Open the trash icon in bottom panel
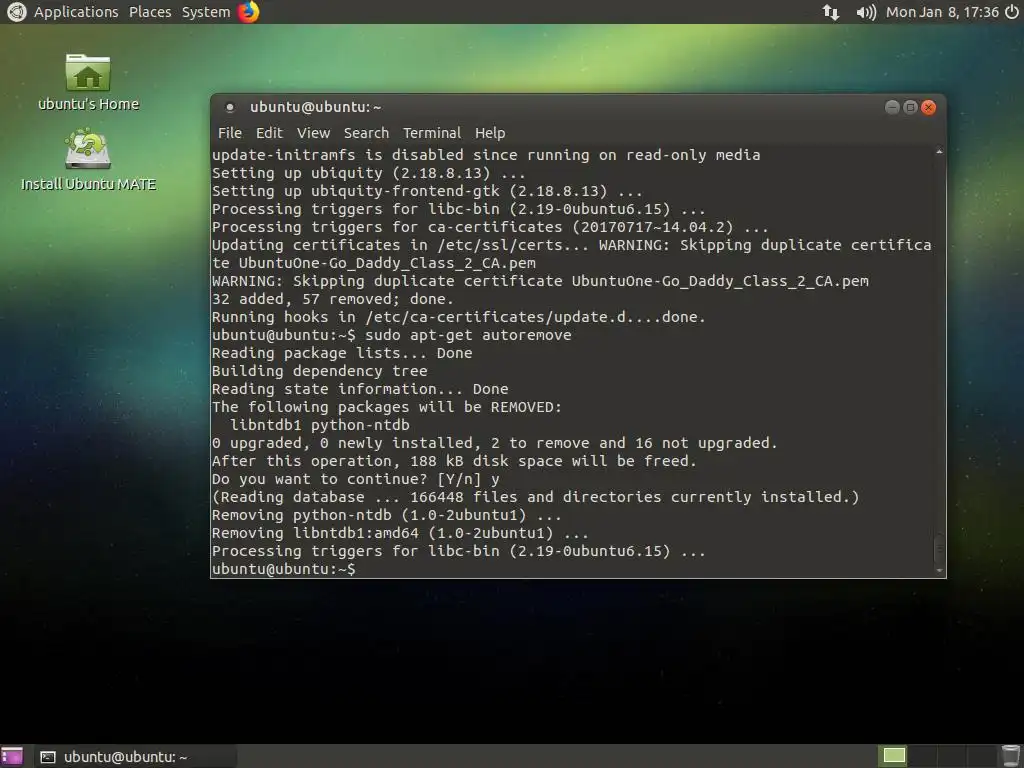The image size is (1024, 768). tap(1011, 756)
